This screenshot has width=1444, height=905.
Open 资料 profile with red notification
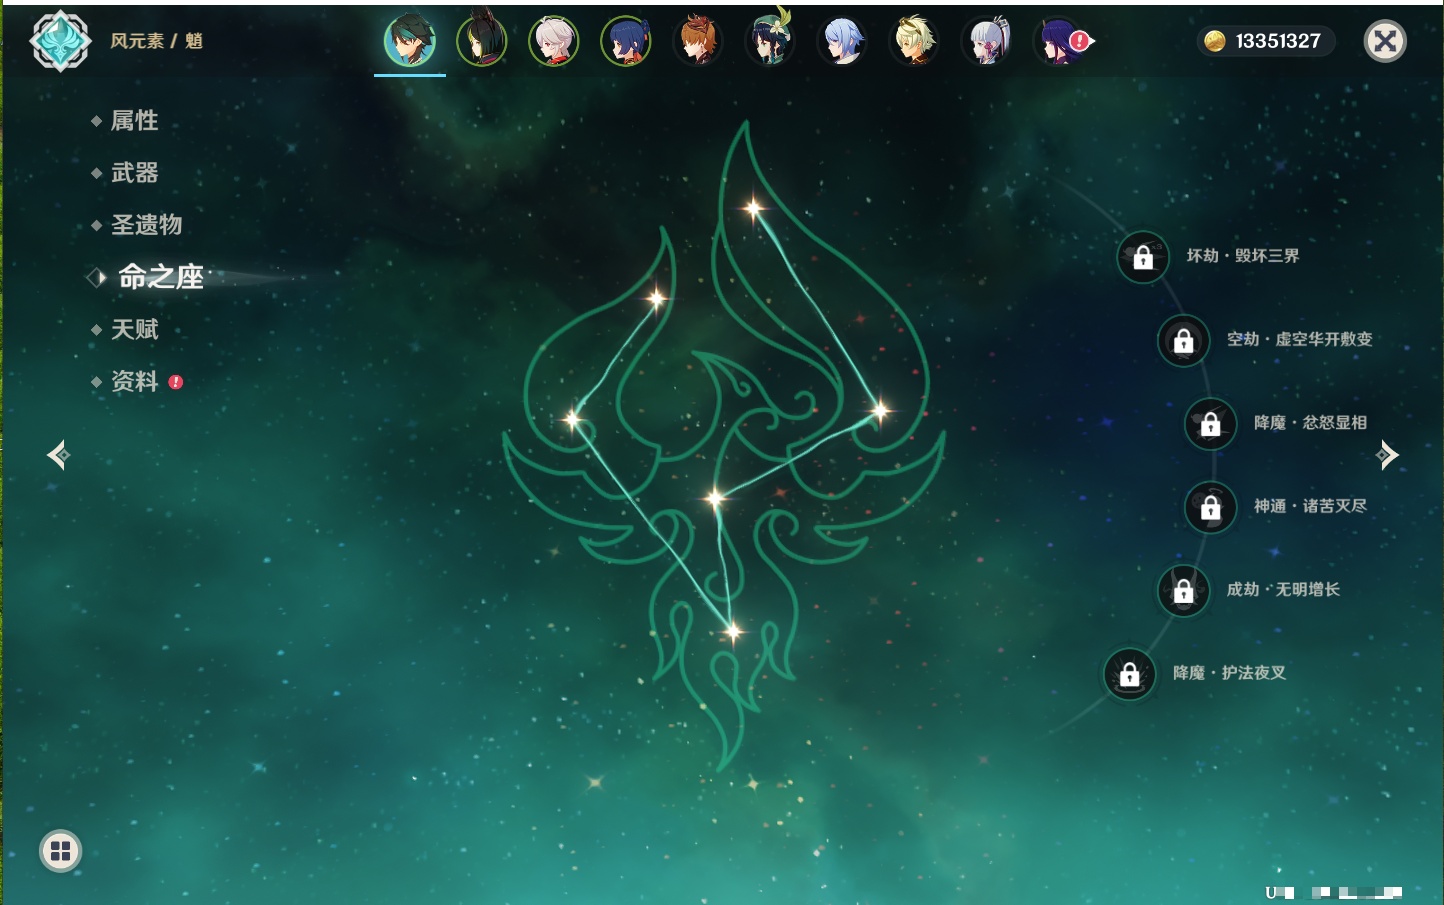[134, 382]
